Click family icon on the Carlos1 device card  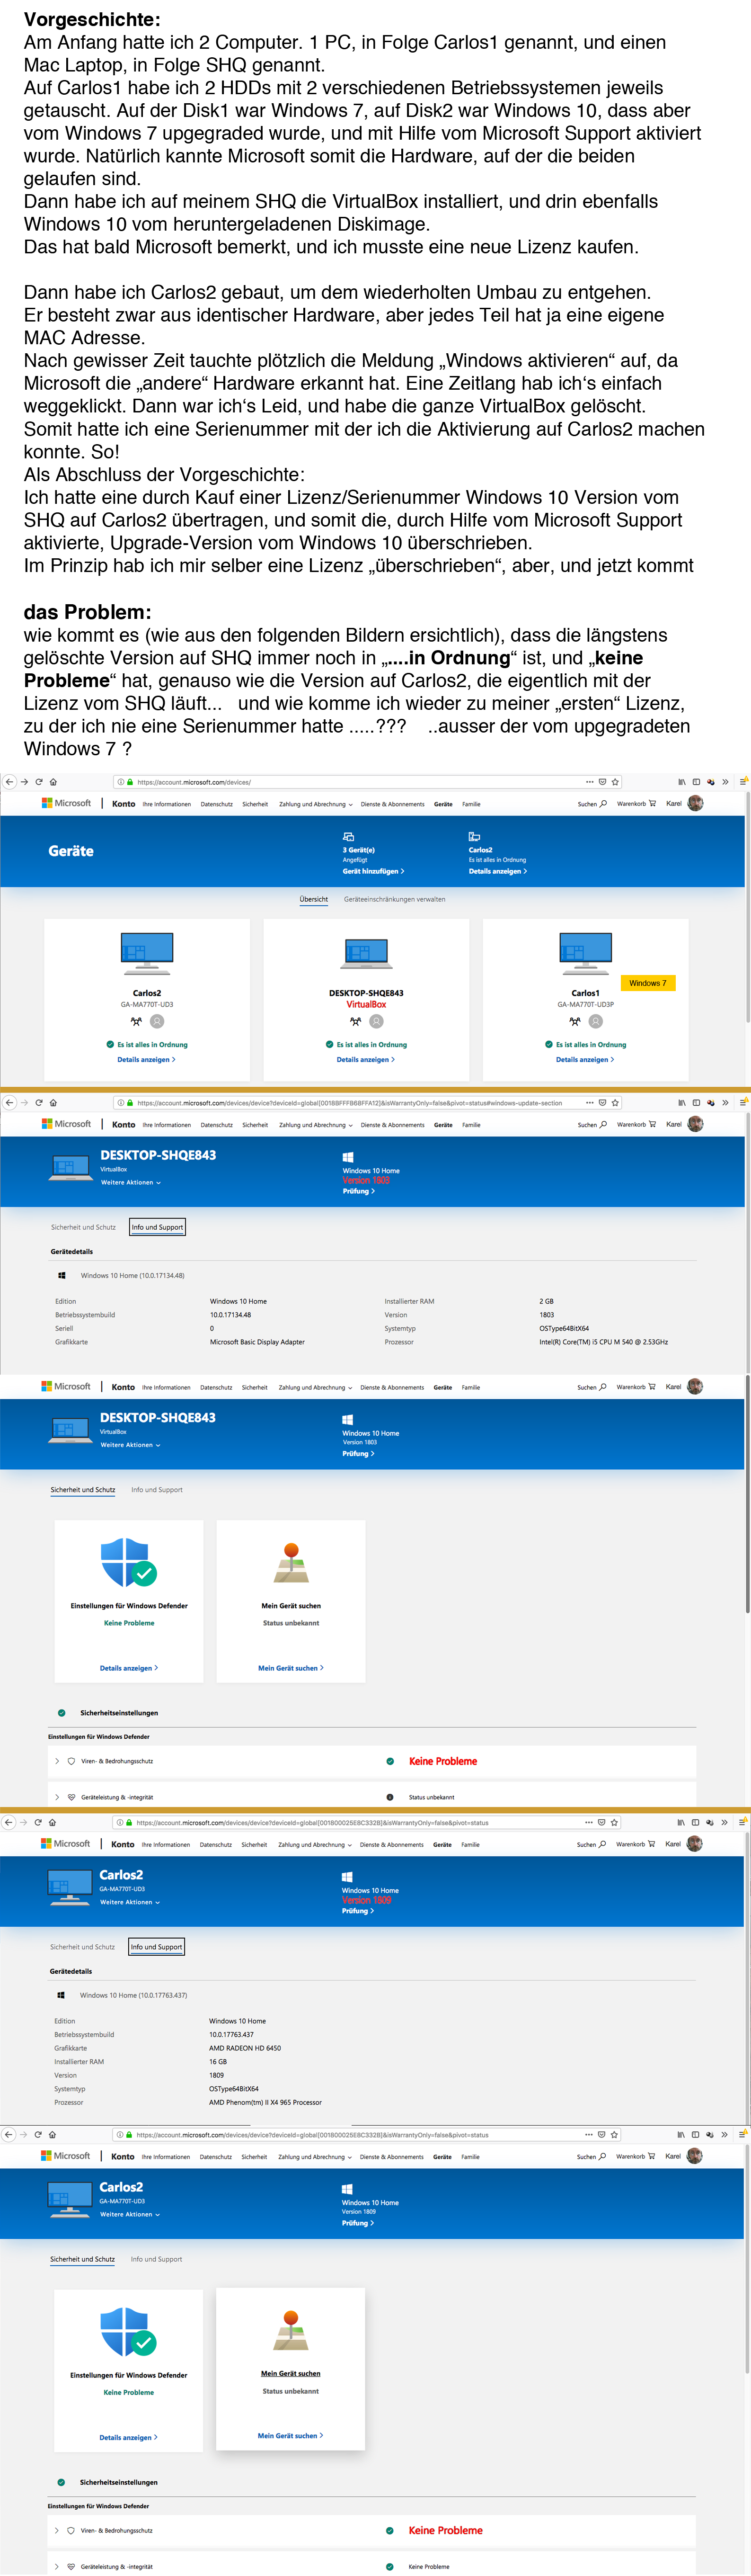pyautogui.click(x=575, y=1021)
